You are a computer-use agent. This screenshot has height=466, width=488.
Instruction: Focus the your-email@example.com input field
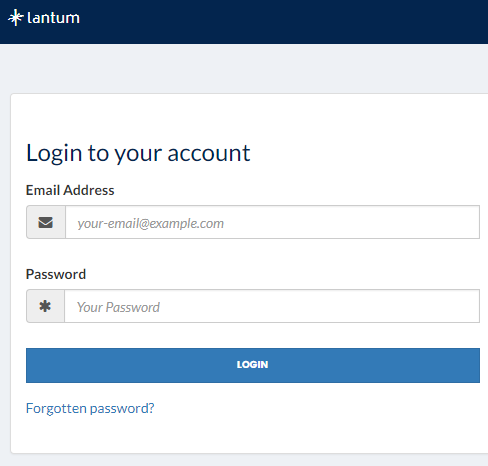pyautogui.click(x=272, y=222)
